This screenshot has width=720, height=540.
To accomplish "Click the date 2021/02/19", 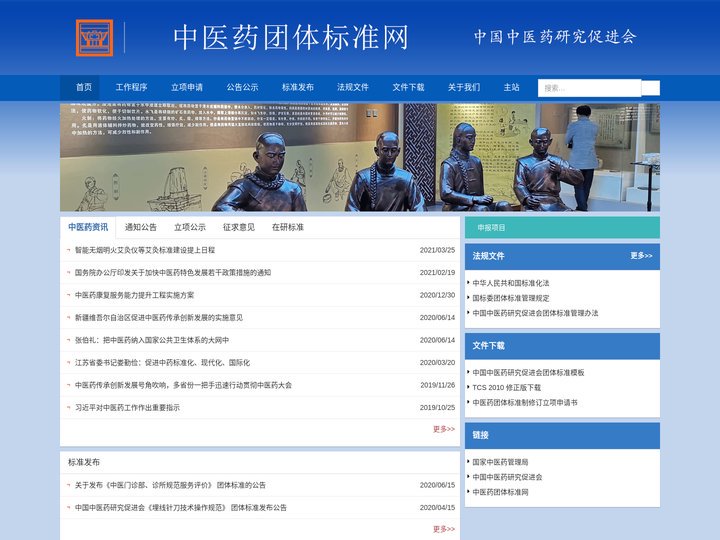I will pos(437,273).
